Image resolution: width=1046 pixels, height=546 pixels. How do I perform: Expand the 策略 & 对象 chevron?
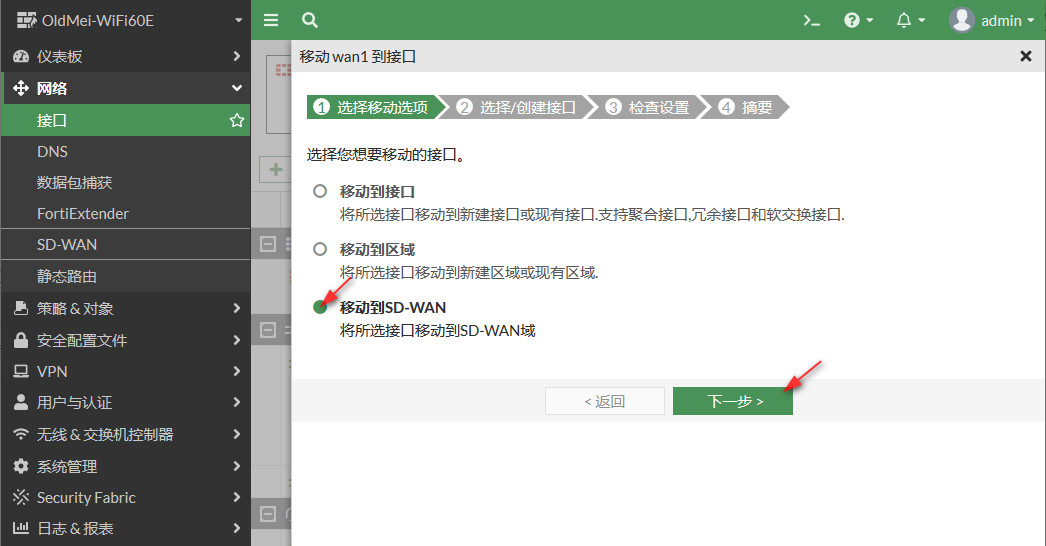[236, 308]
